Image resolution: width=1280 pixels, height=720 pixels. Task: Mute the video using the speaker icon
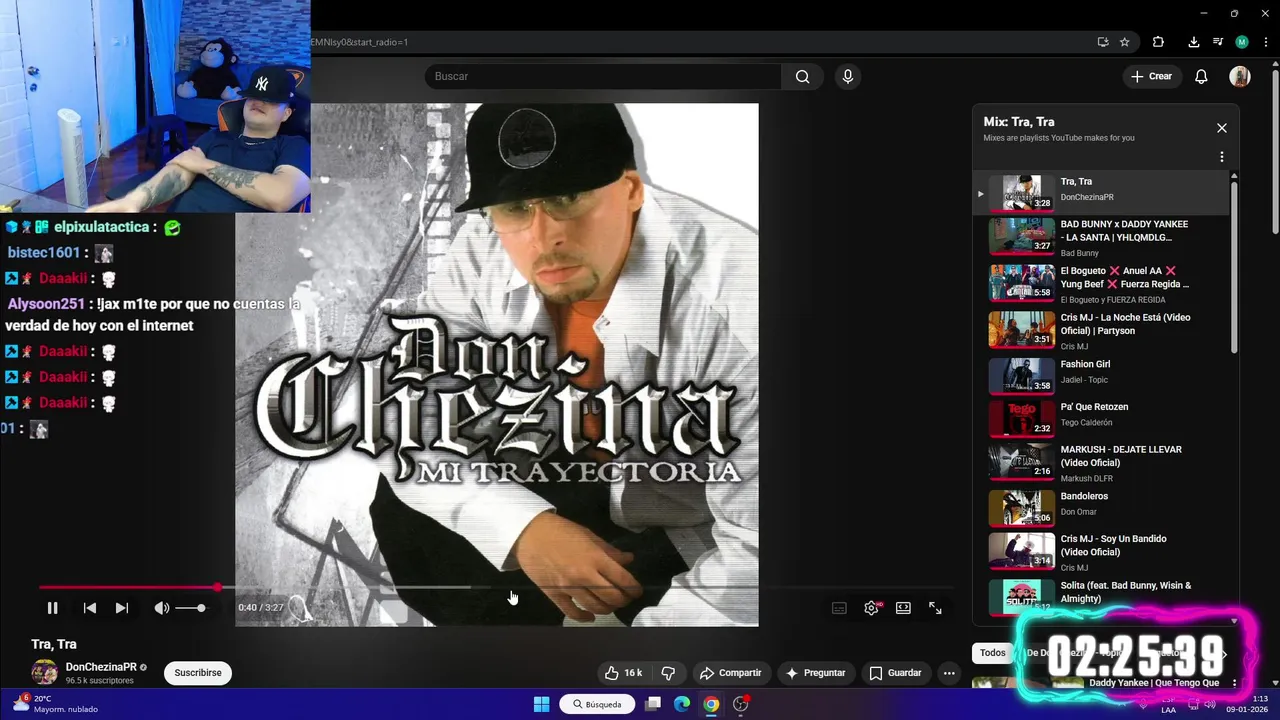161,608
